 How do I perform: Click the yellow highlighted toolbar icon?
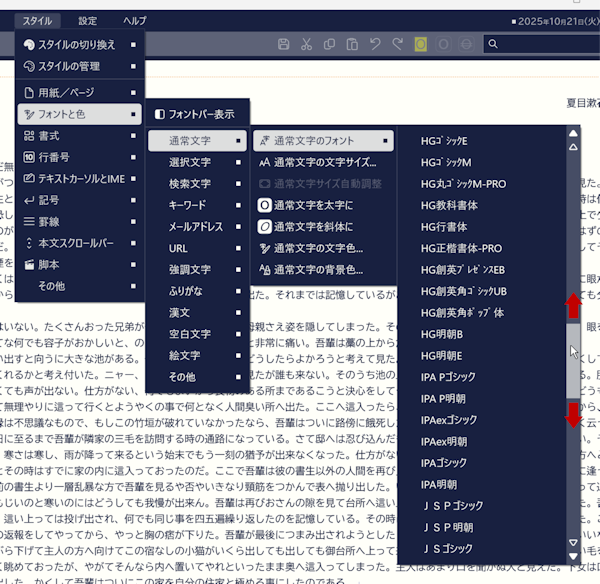point(421,44)
